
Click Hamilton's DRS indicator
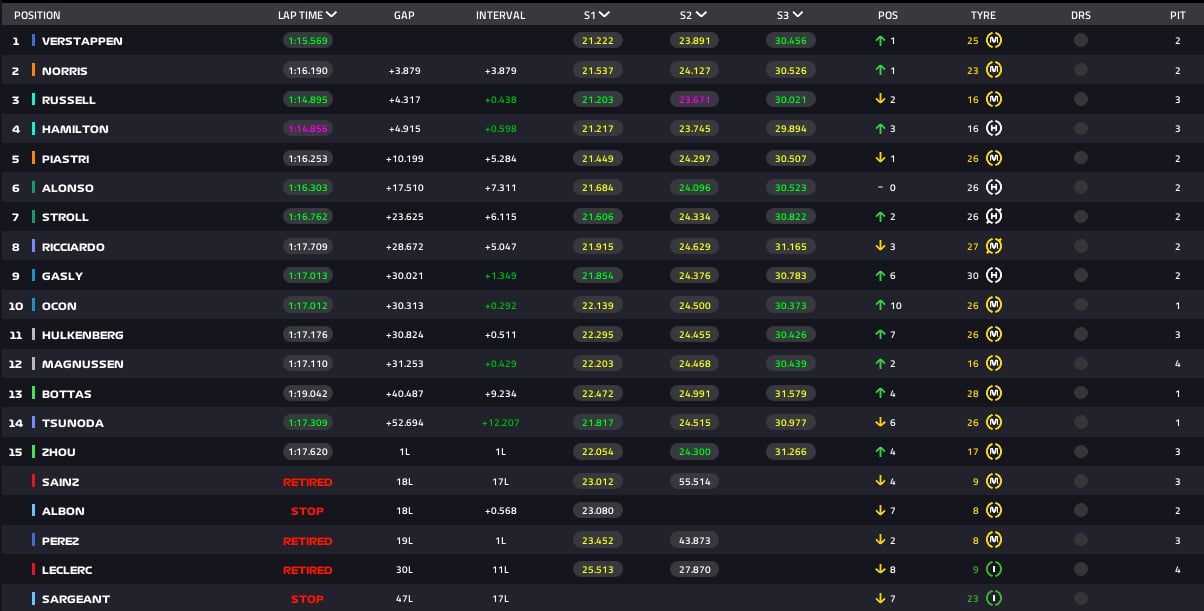(x=1081, y=129)
